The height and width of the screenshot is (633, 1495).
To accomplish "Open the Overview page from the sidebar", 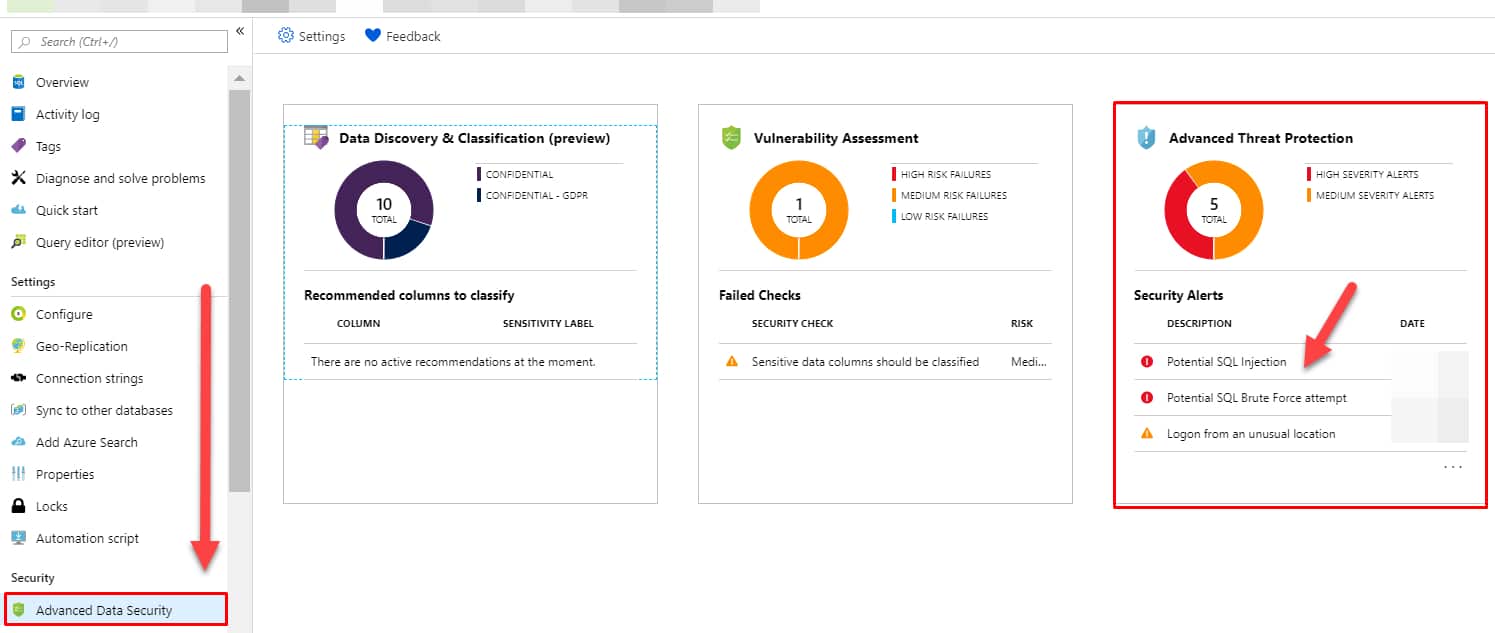I will point(20,81).
